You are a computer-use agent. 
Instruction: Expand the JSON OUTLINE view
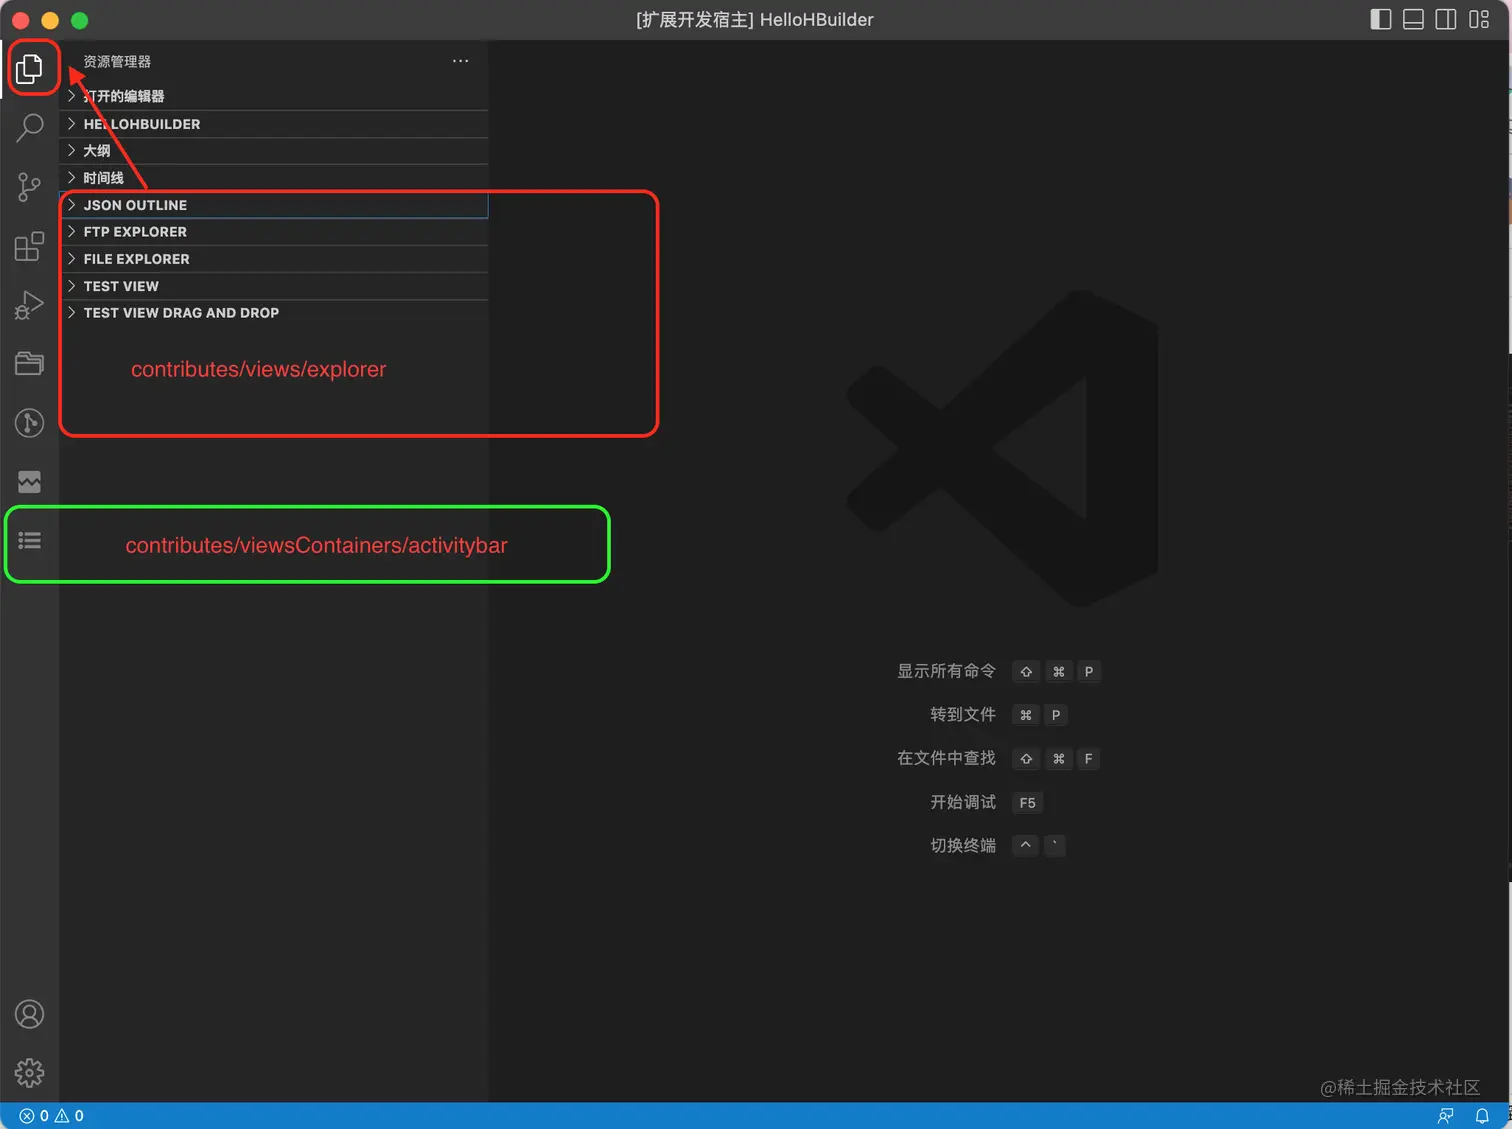click(x=274, y=205)
